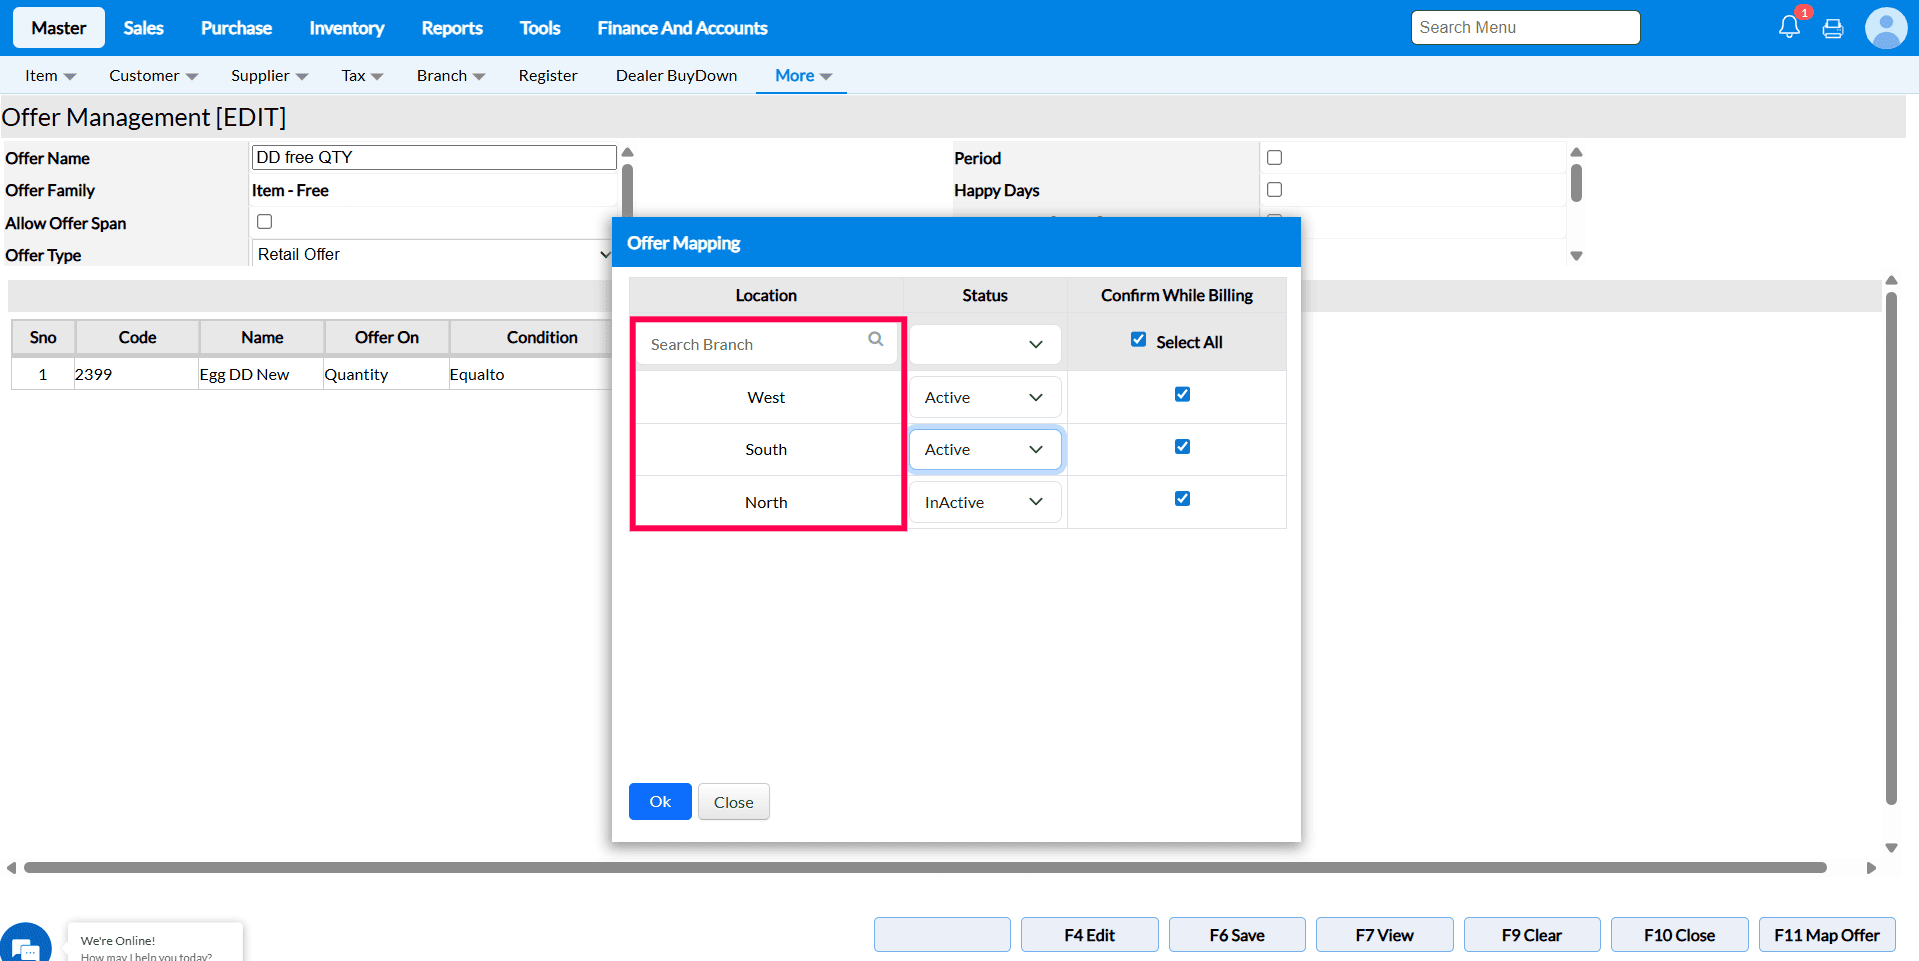This screenshot has height=961, width=1919.
Task: Focus the Search Branch field
Action: click(767, 344)
